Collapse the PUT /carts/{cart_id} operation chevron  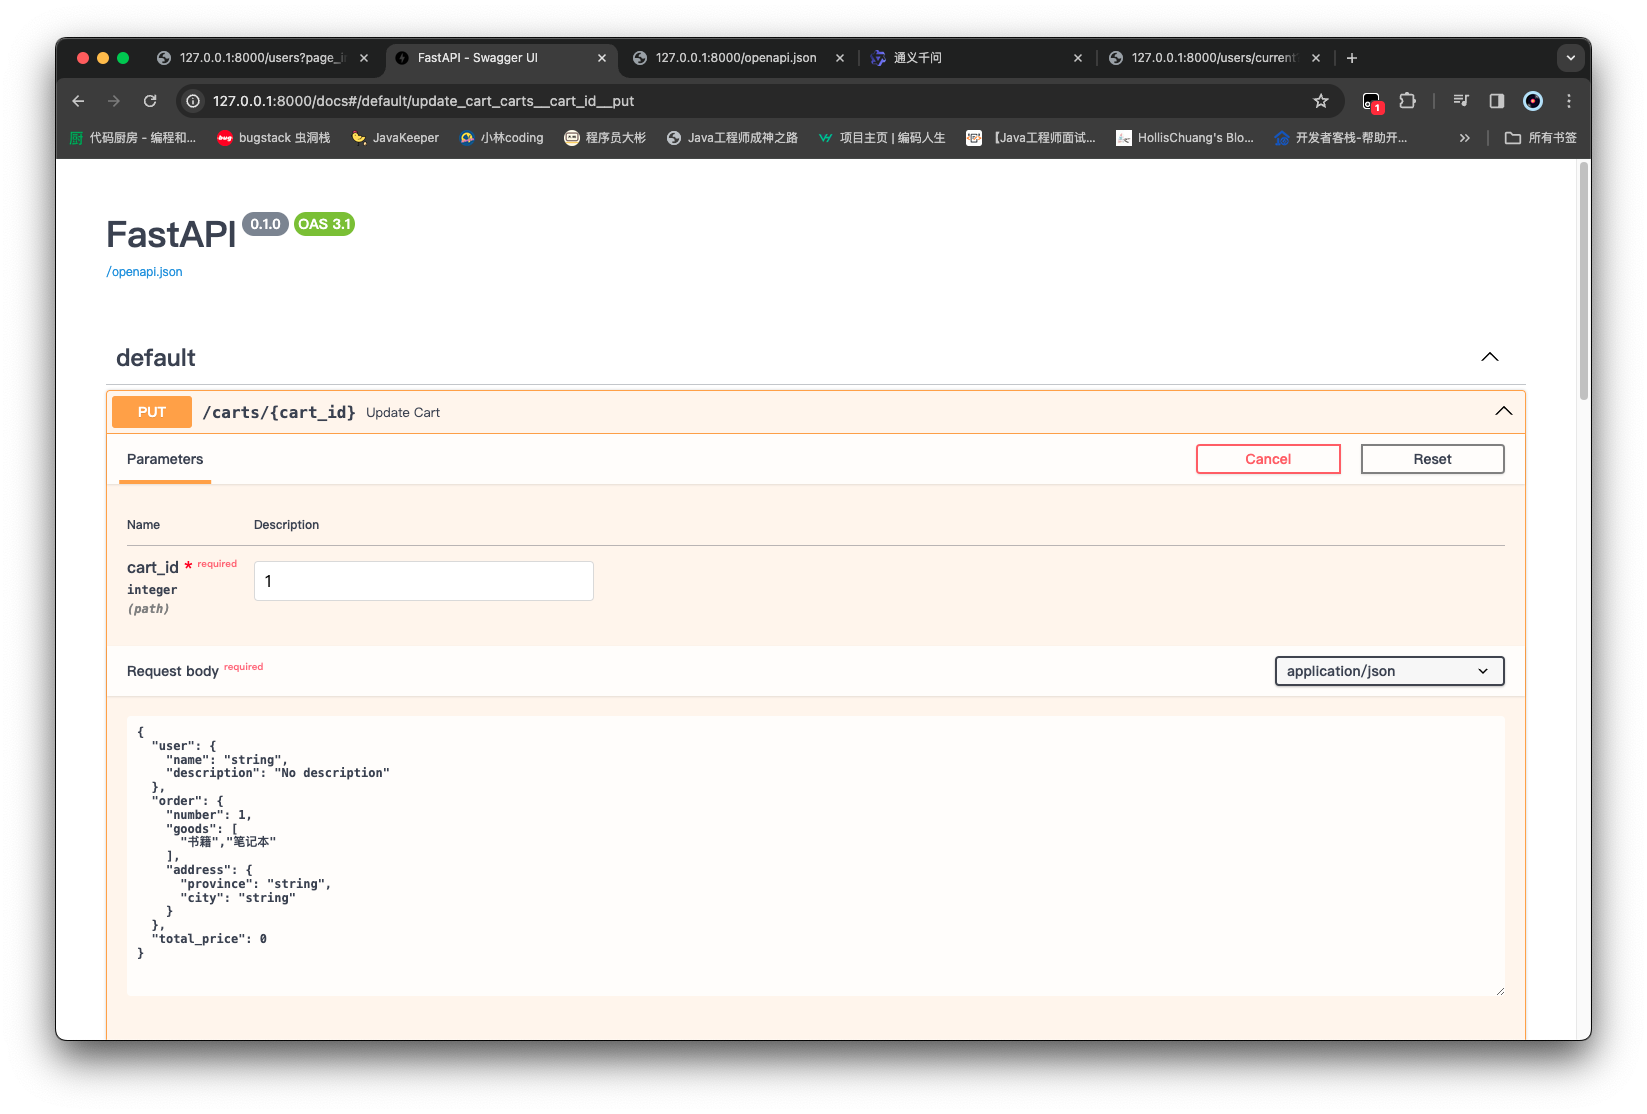tap(1504, 411)
